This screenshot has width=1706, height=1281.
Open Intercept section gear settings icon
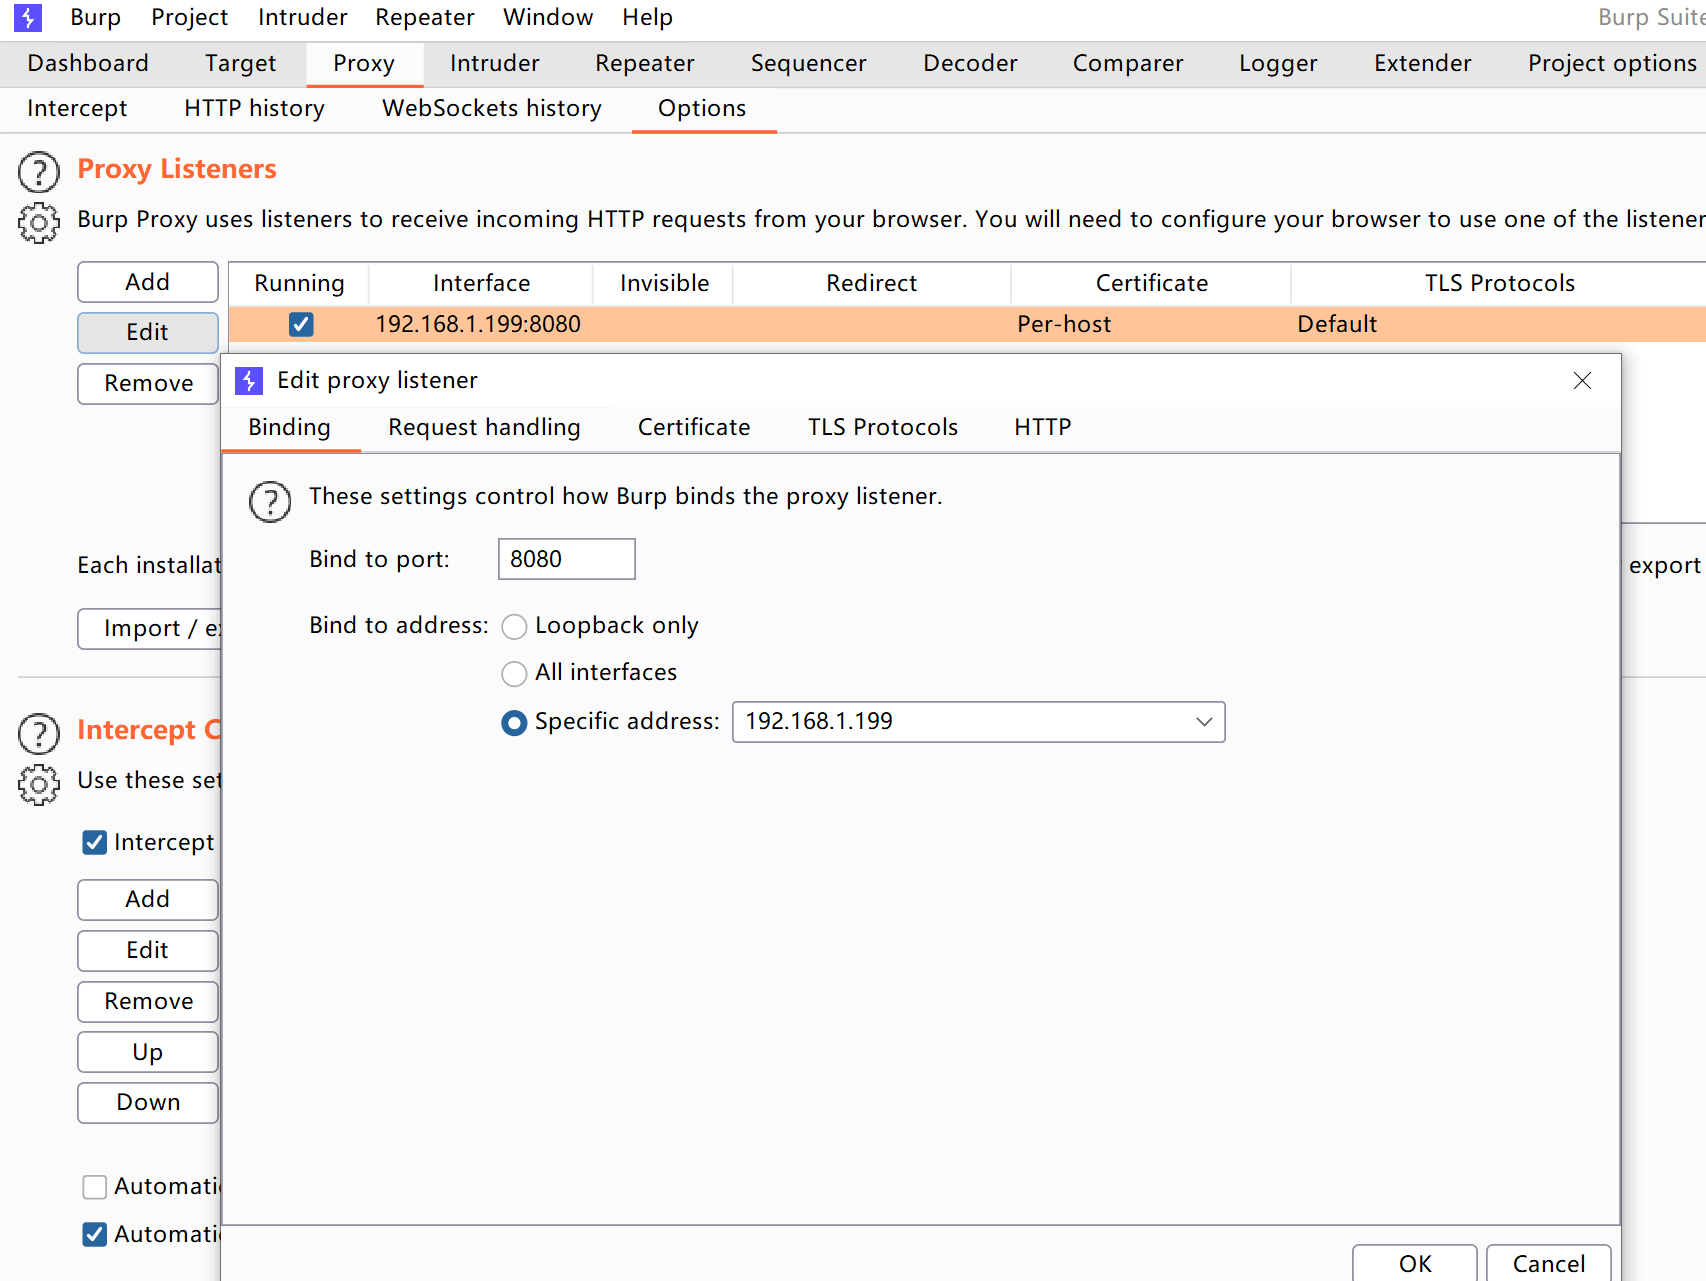tap(39, 785)
